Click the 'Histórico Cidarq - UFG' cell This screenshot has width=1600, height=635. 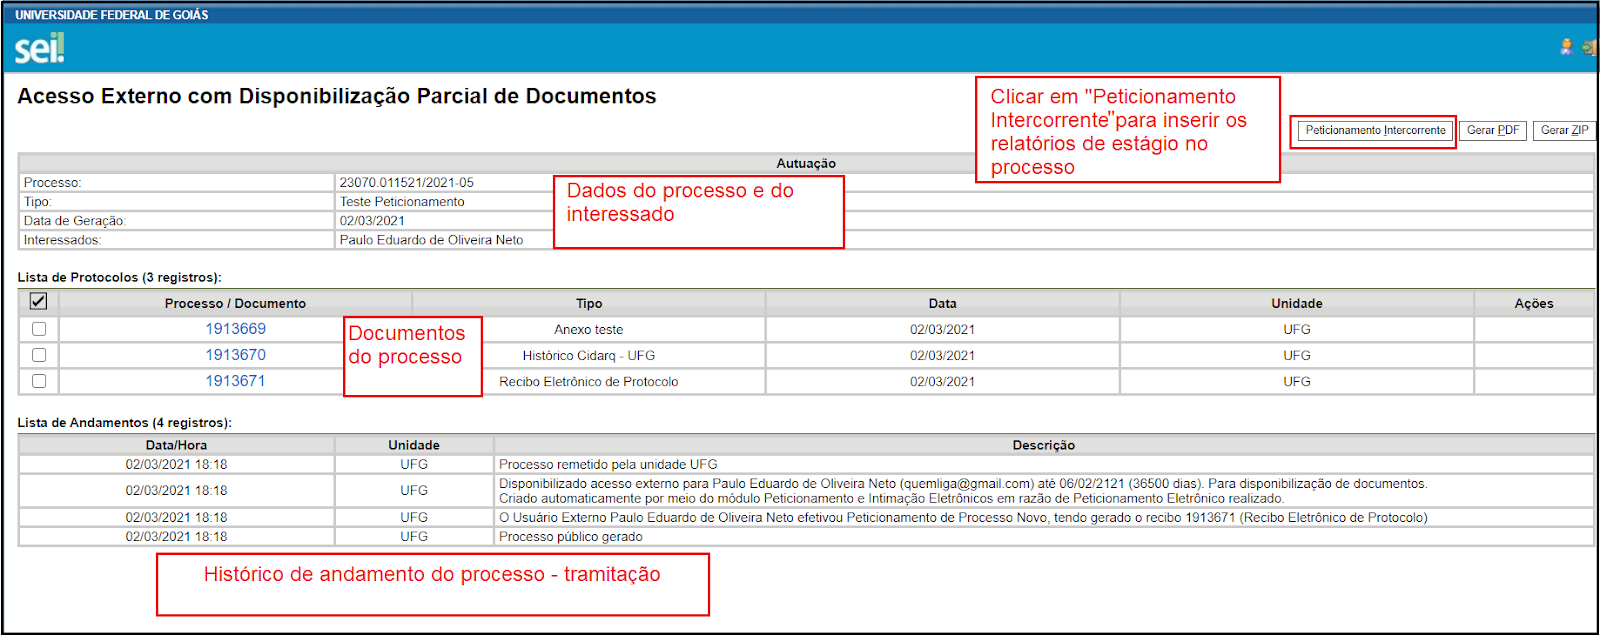coord(588,356)
